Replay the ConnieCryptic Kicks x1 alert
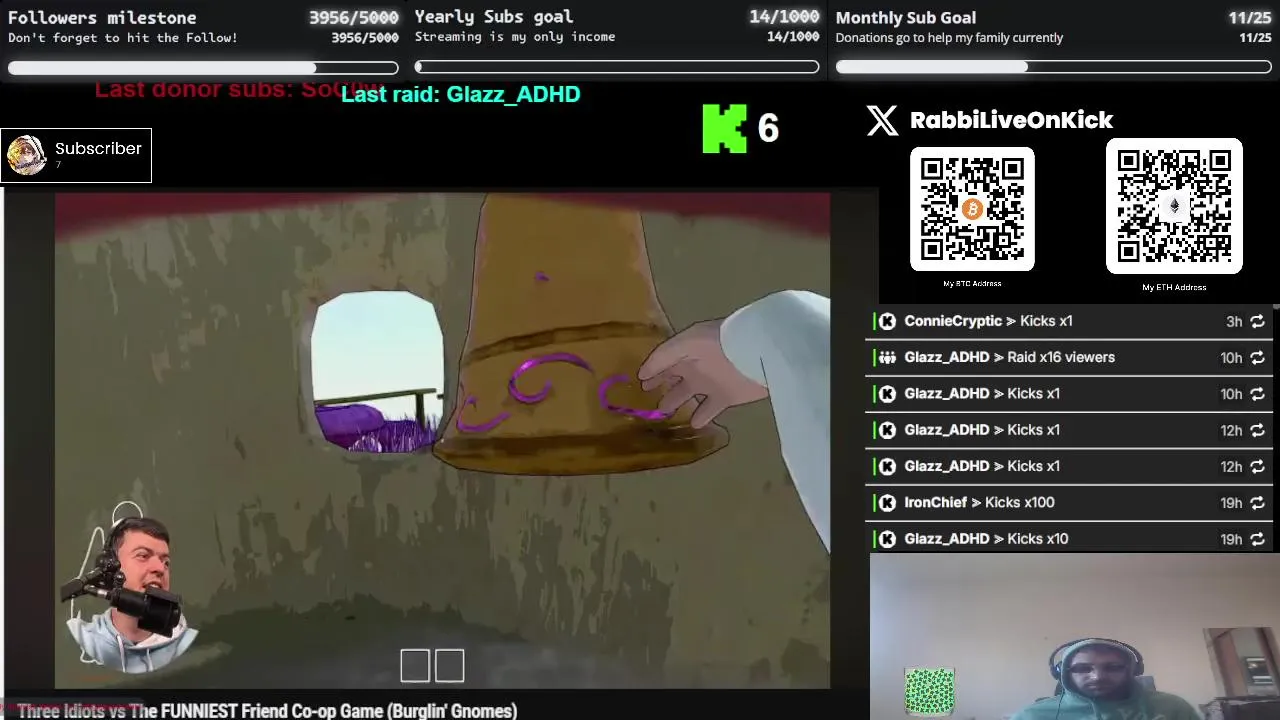This screenshot has height=720, width=1280. 1257,321
